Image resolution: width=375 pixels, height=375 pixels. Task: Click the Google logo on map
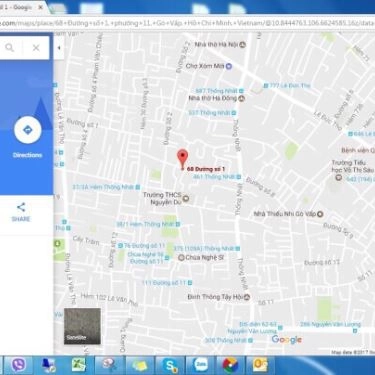[x=287, y=340]
